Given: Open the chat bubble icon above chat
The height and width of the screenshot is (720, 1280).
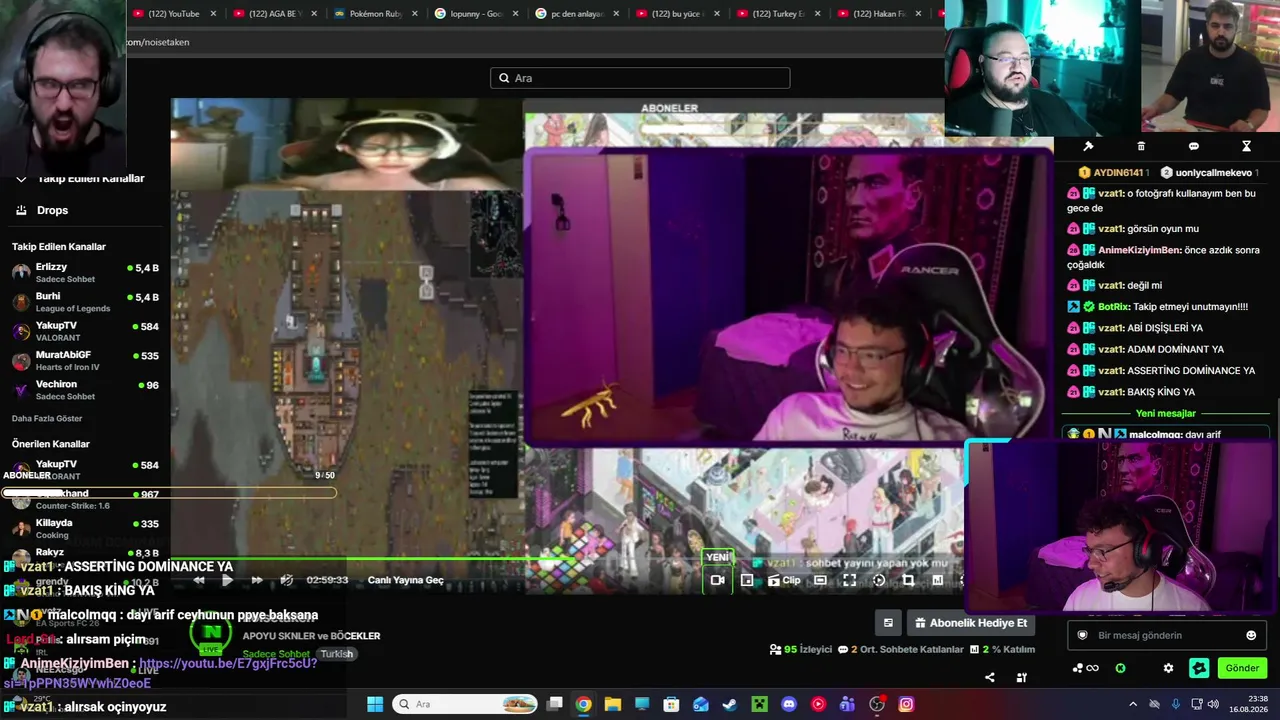Looking at the screenshot, I should point(1193,146).
